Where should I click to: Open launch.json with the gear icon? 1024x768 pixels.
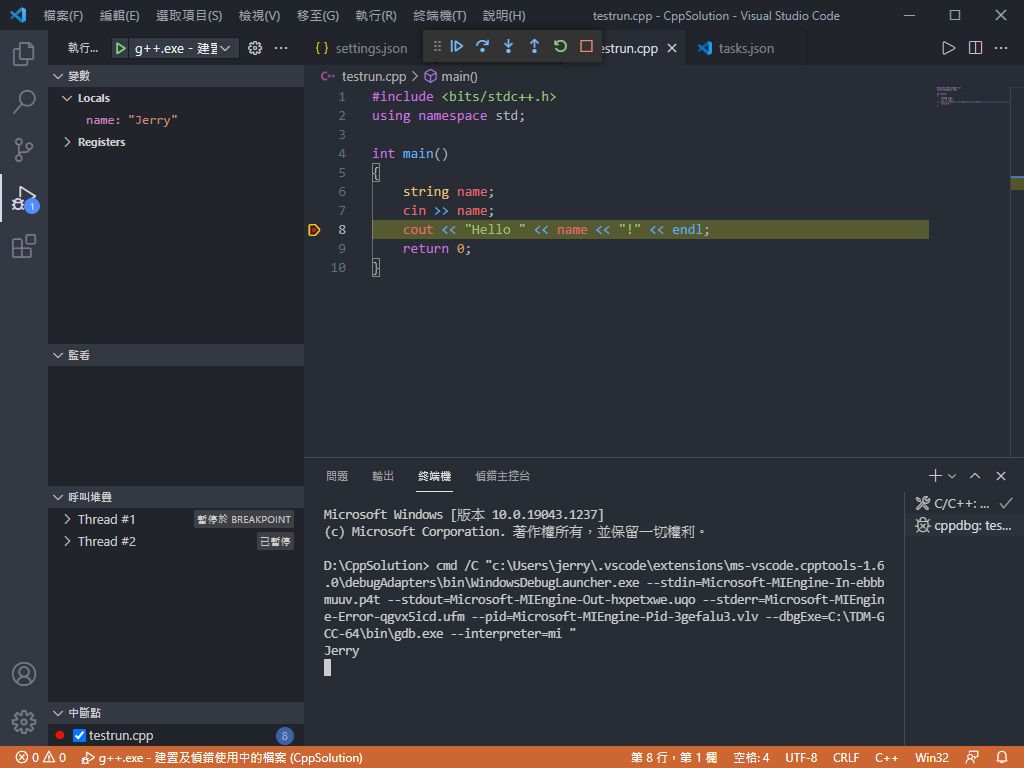[x=255, y=48]
